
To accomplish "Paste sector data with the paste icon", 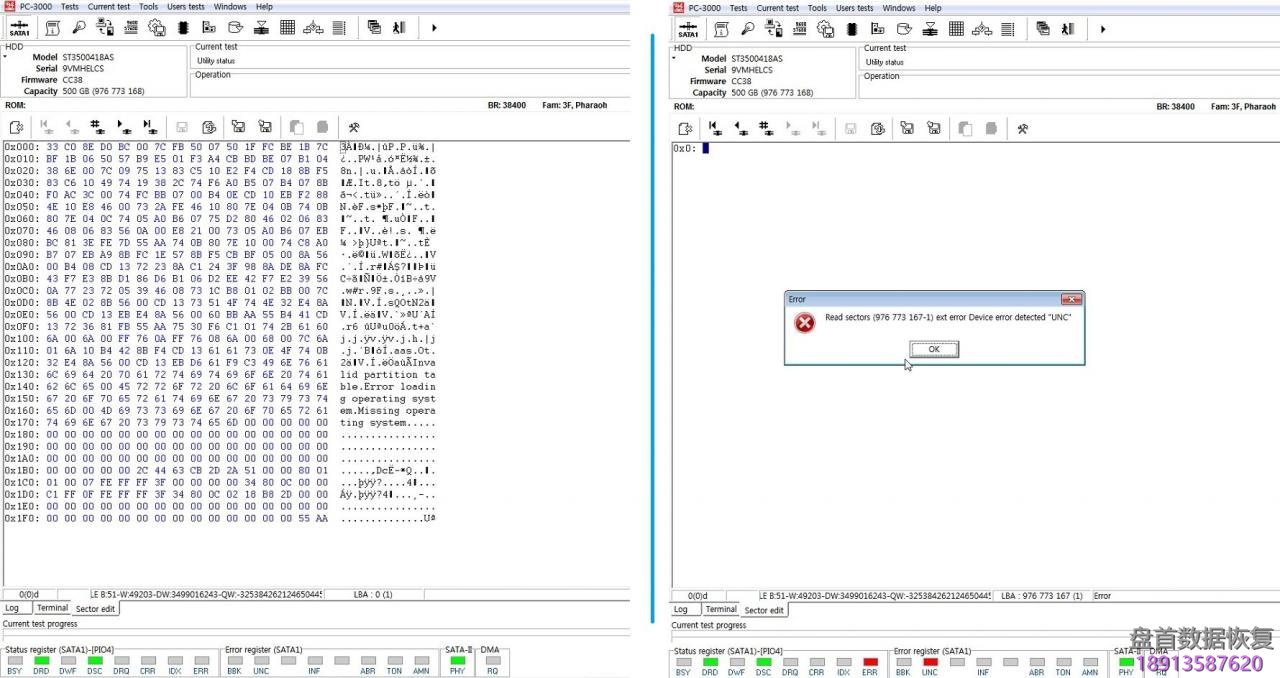I will (321, 127).
